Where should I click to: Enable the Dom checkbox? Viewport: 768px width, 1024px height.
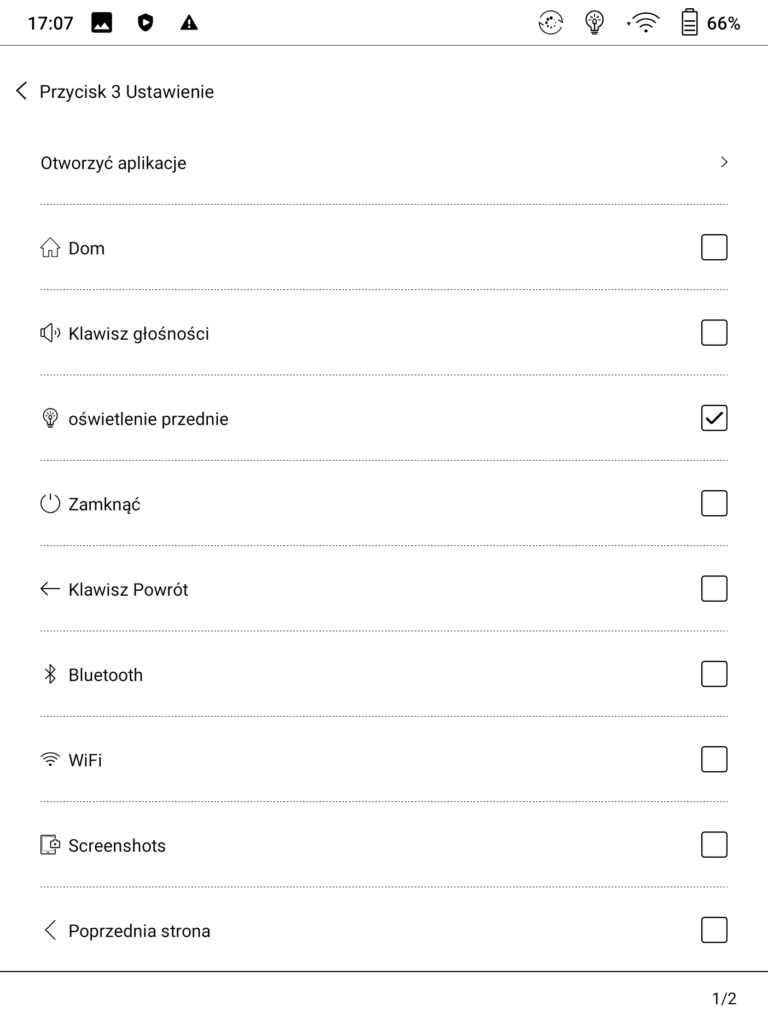click(x=714, y=247)
